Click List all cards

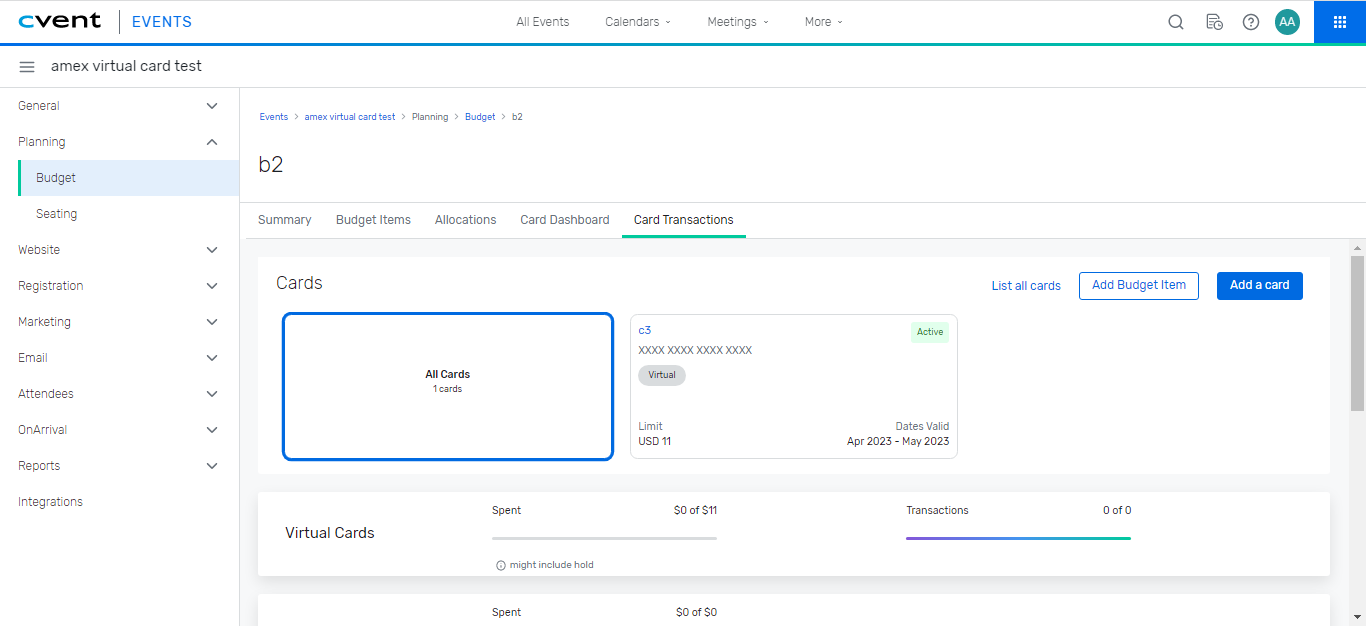pyautogui.click(x=1026, y=285)
